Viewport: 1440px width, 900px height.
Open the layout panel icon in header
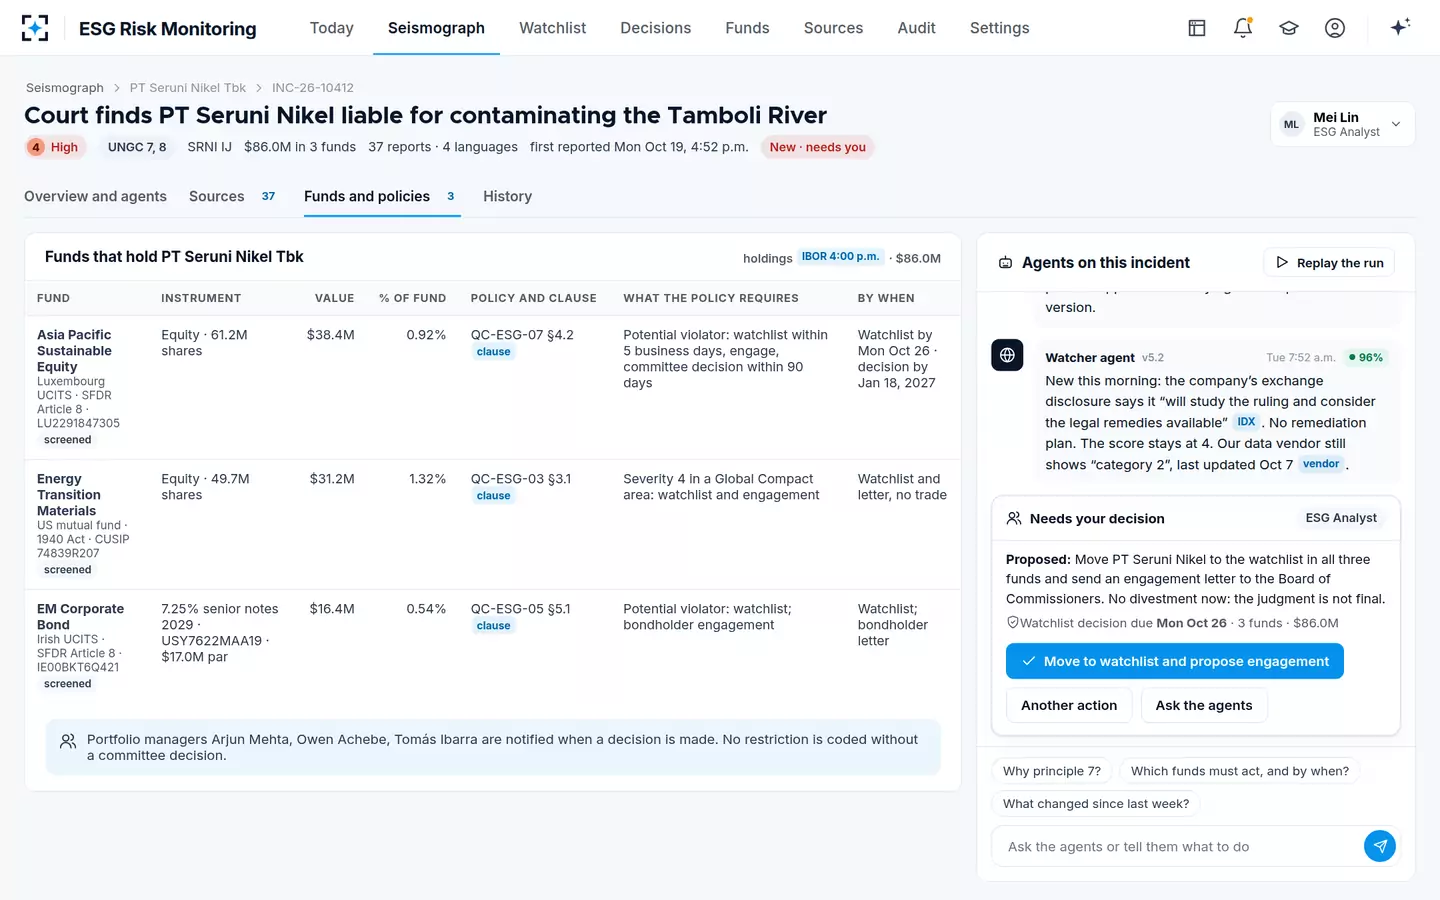tap(1197, 28)
